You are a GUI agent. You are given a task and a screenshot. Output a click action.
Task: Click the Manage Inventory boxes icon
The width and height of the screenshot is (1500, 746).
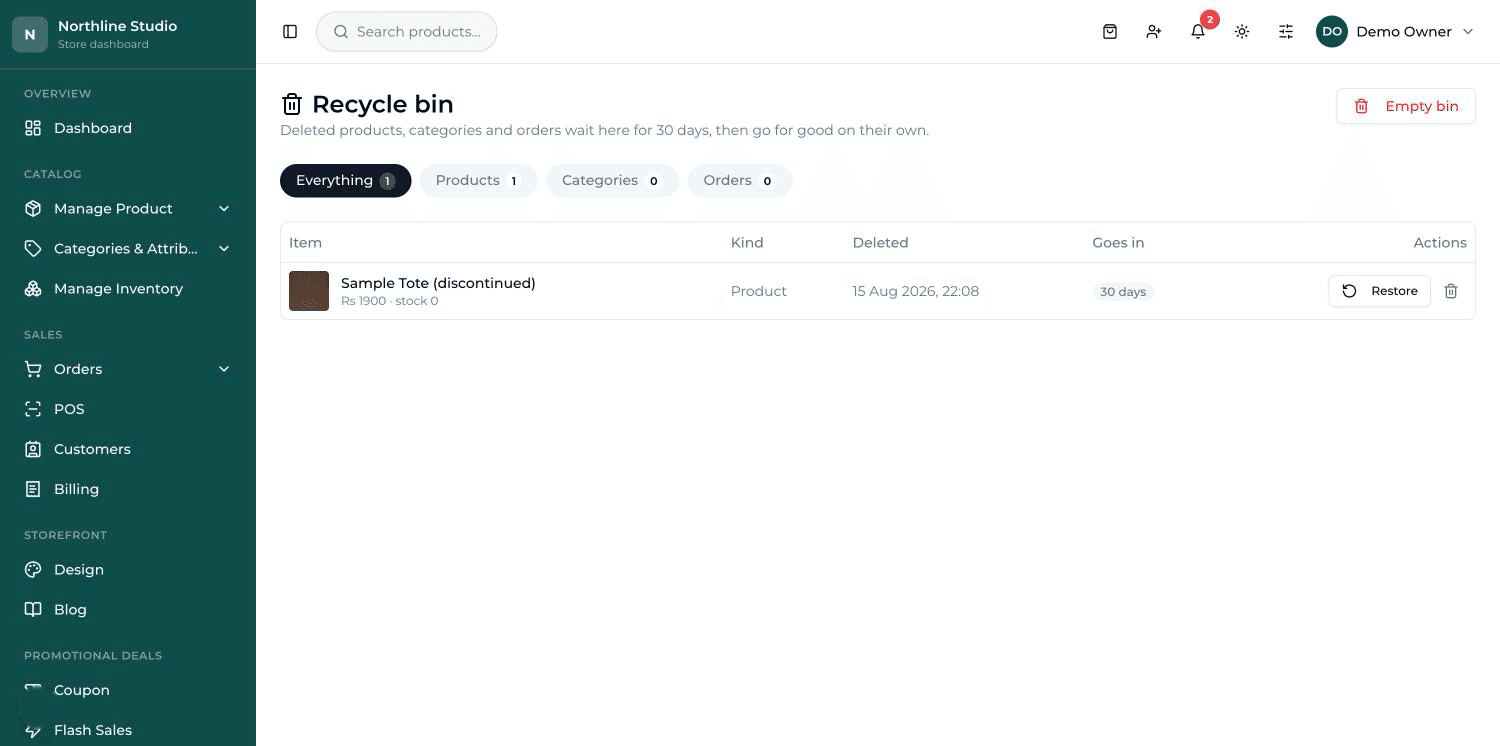pyautogui.click(x=33, y=289)
